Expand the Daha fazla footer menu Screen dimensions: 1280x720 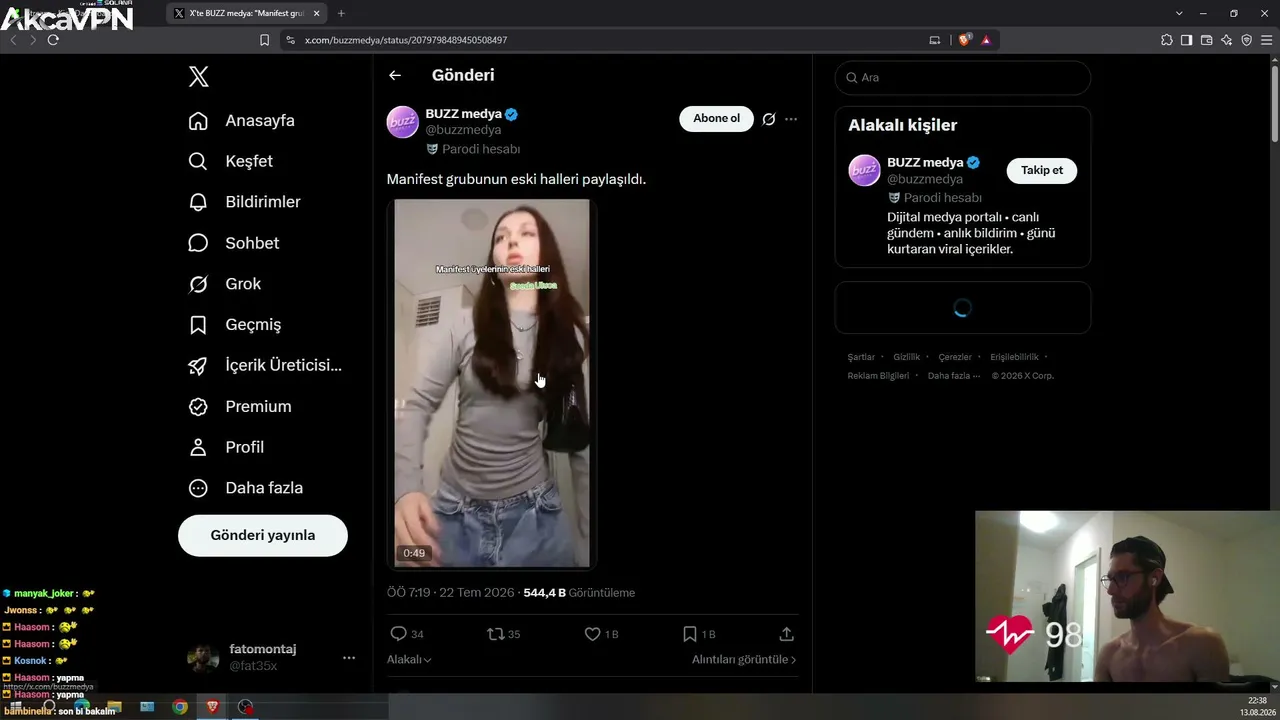tap(952, 376)
